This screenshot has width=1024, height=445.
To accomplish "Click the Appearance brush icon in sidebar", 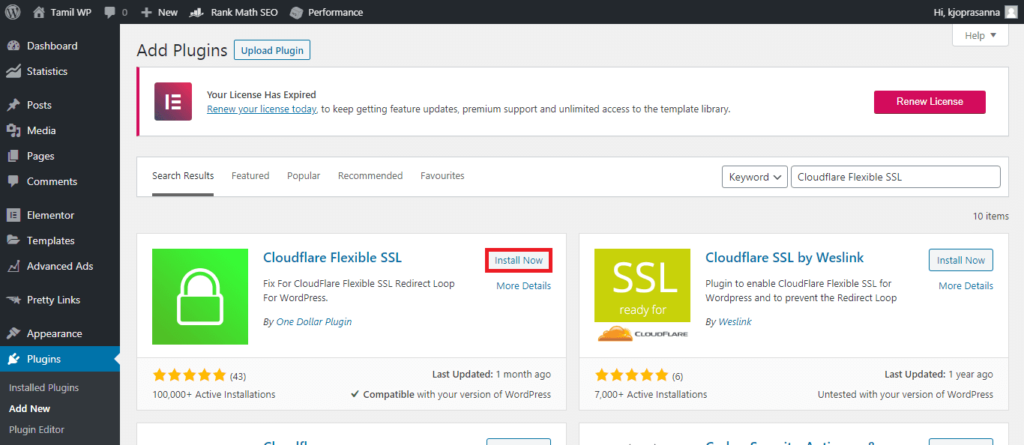I will pyautogui.click(x=13, y=333).
